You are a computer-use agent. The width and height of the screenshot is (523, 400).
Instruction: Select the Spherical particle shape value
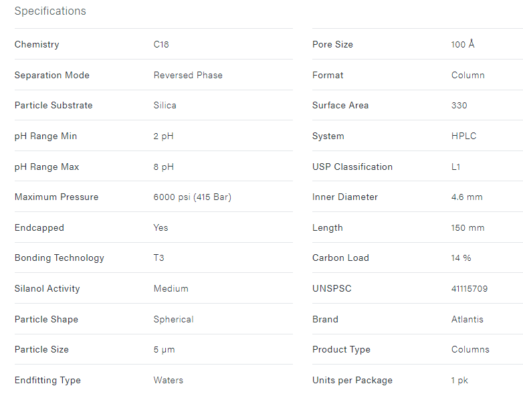pos(173,319)
